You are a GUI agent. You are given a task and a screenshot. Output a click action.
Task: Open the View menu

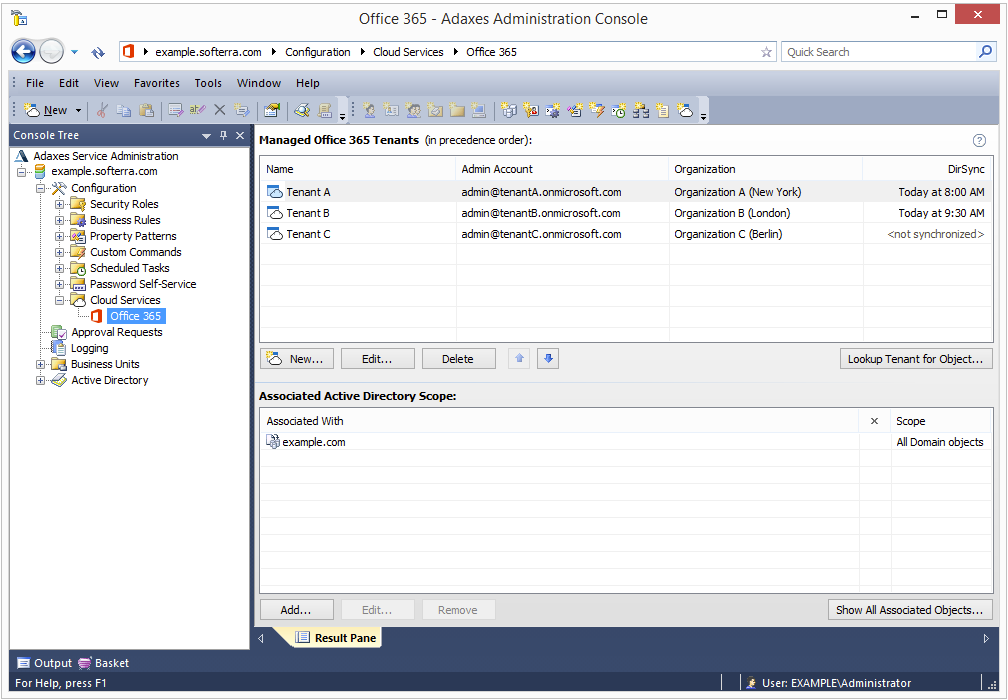(x=106, y=83)
